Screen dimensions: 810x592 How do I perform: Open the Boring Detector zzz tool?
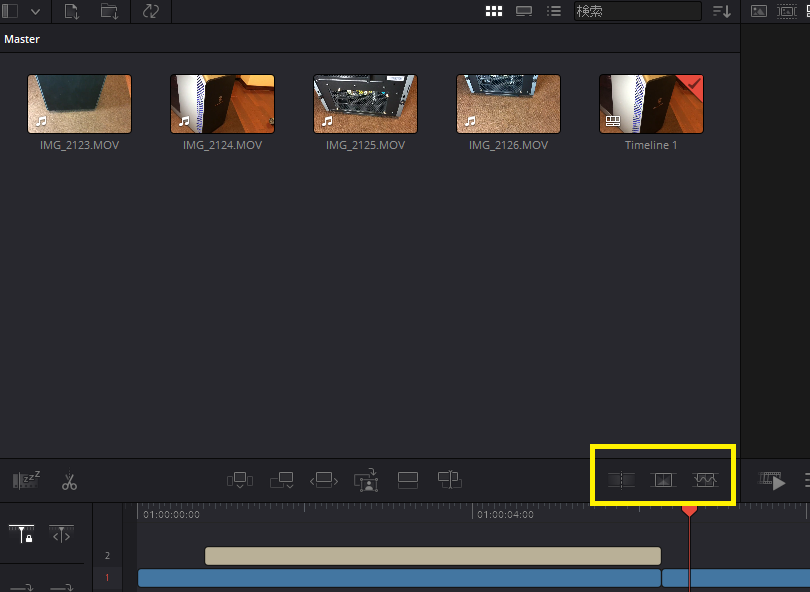pos(26,480)
